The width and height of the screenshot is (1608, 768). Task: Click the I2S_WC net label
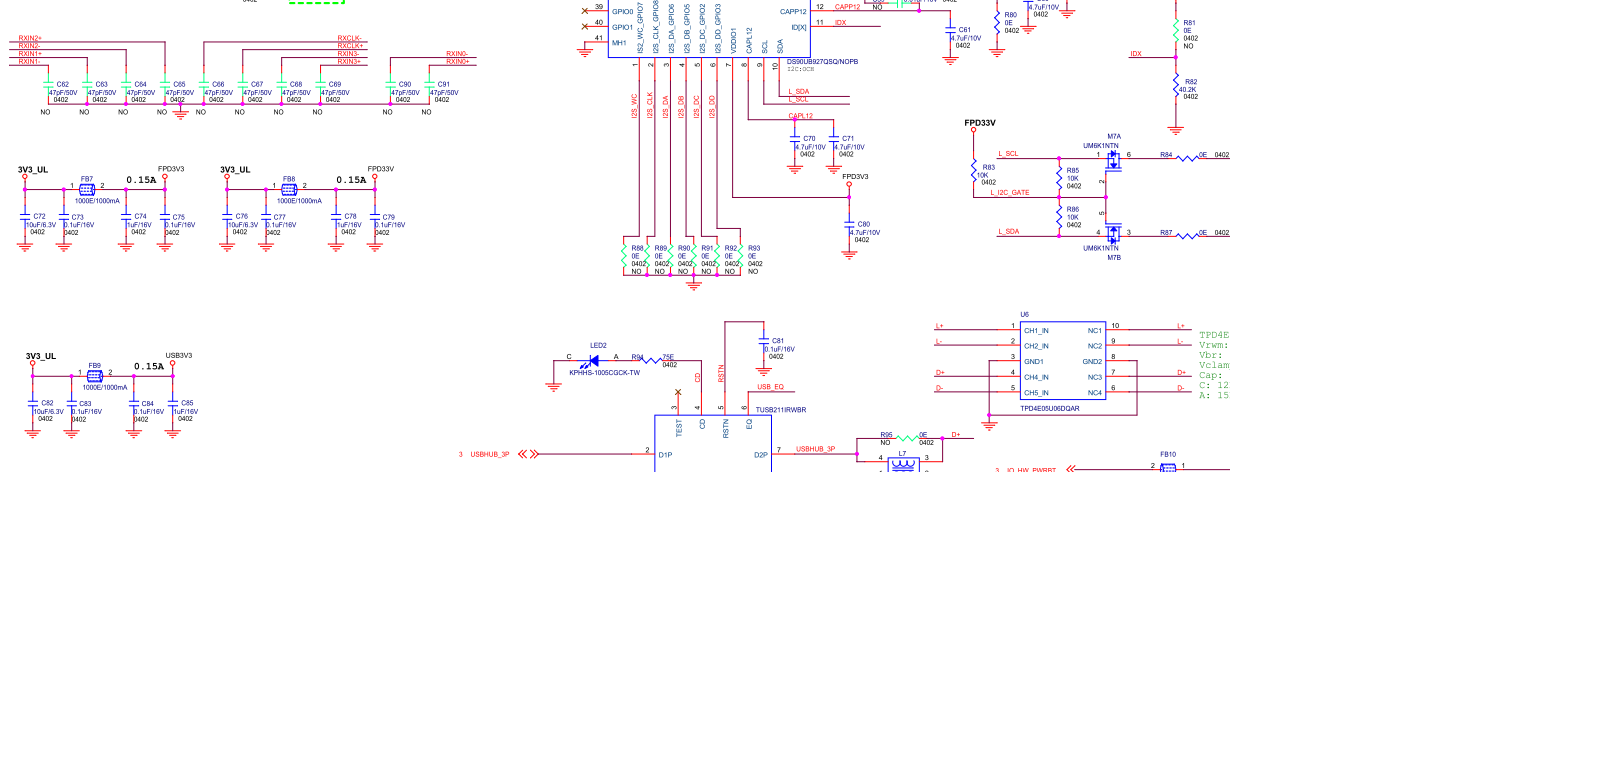pyautogui.click(x=634, y=106)
